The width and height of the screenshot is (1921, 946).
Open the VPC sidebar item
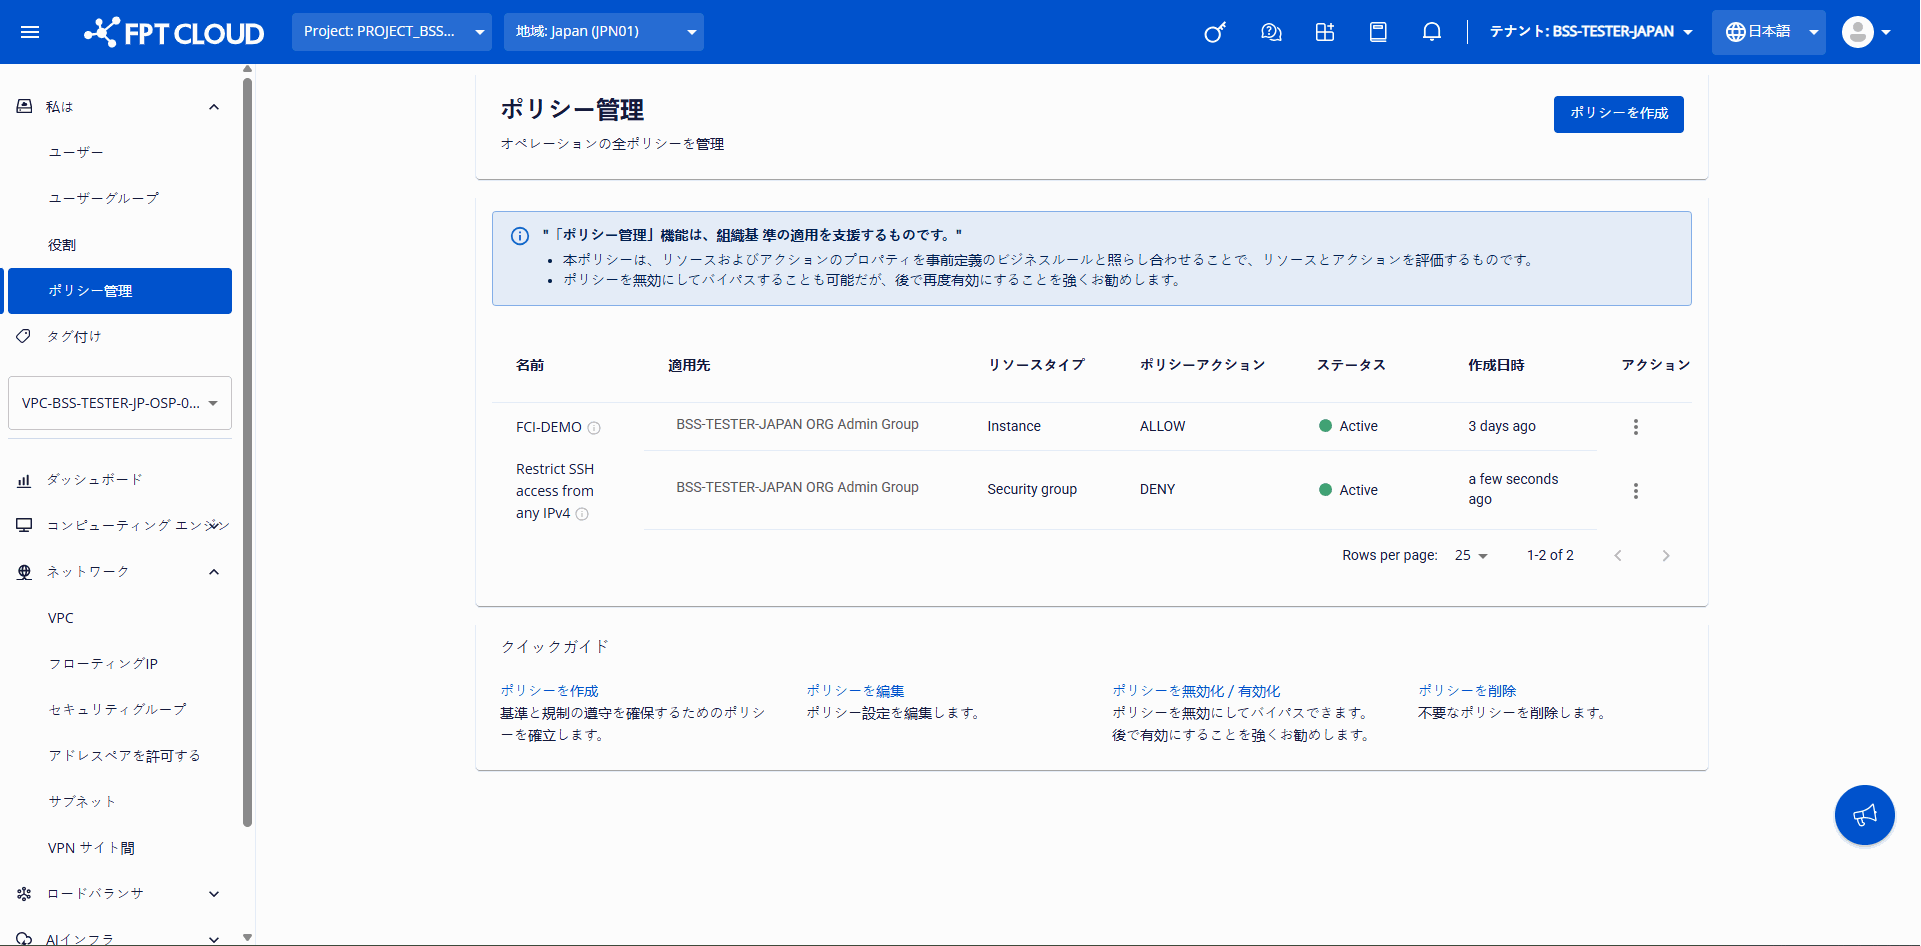(x=61, y=618)
